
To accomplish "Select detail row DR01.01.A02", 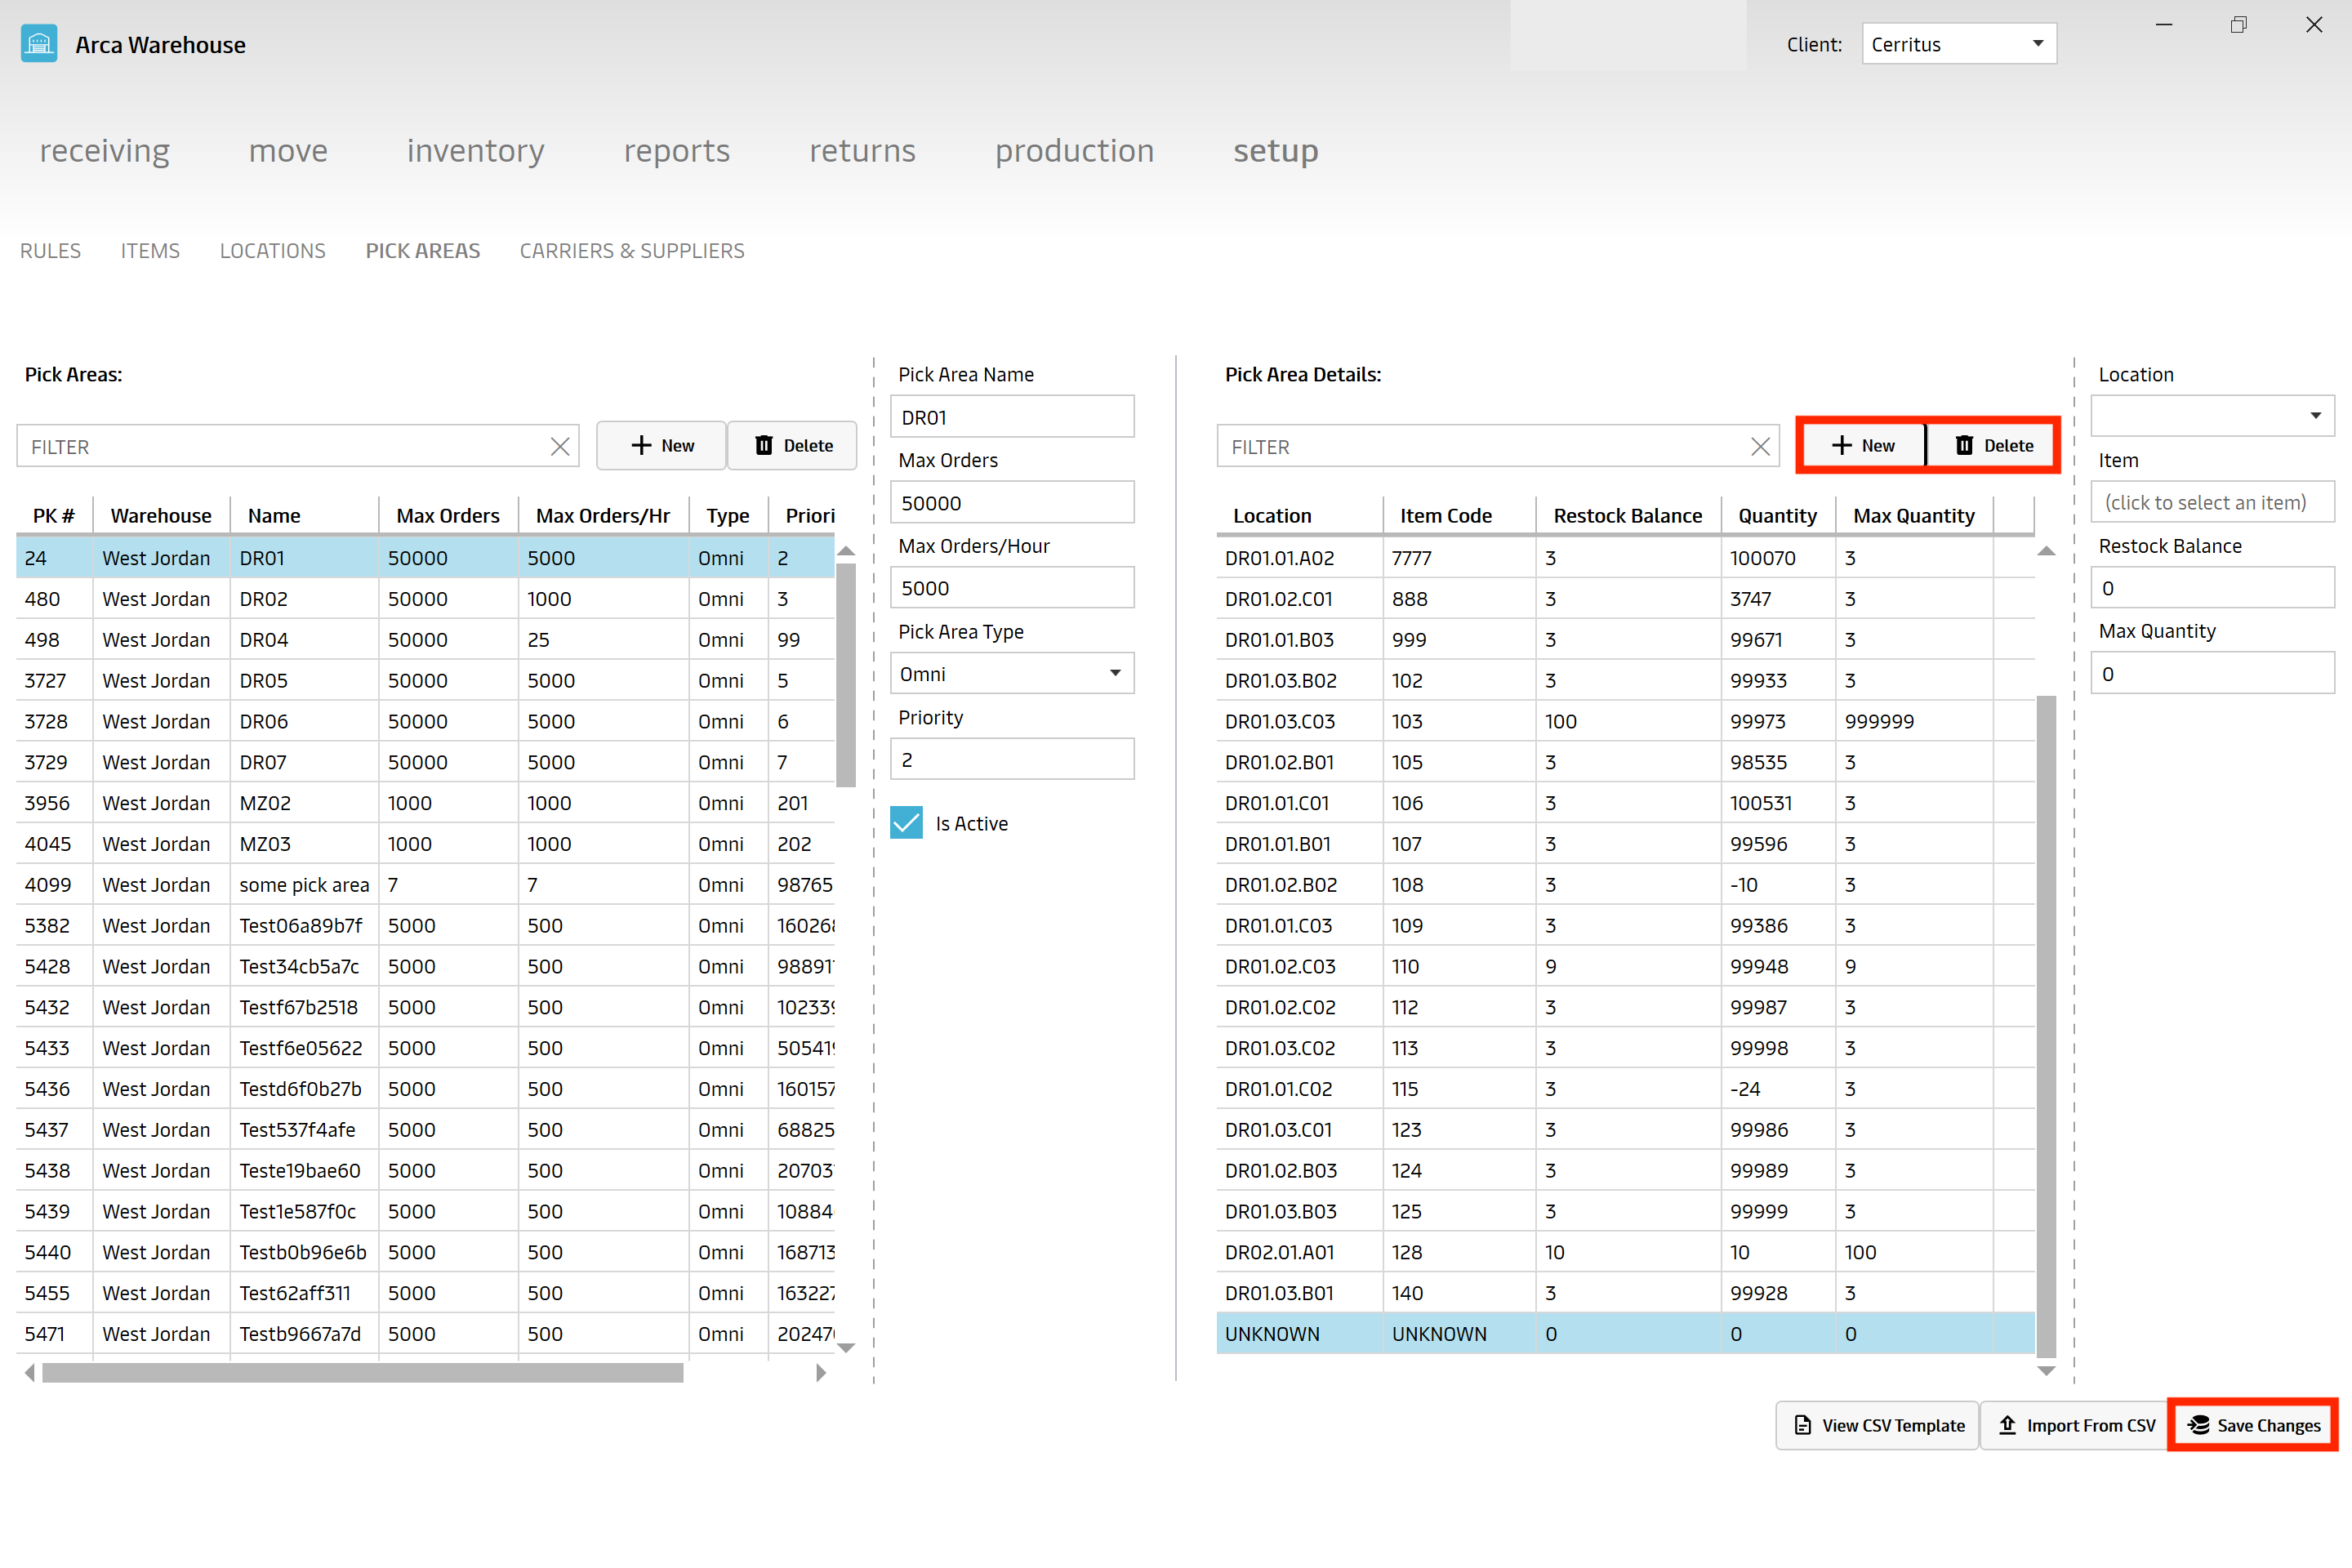I will 1625,558.
